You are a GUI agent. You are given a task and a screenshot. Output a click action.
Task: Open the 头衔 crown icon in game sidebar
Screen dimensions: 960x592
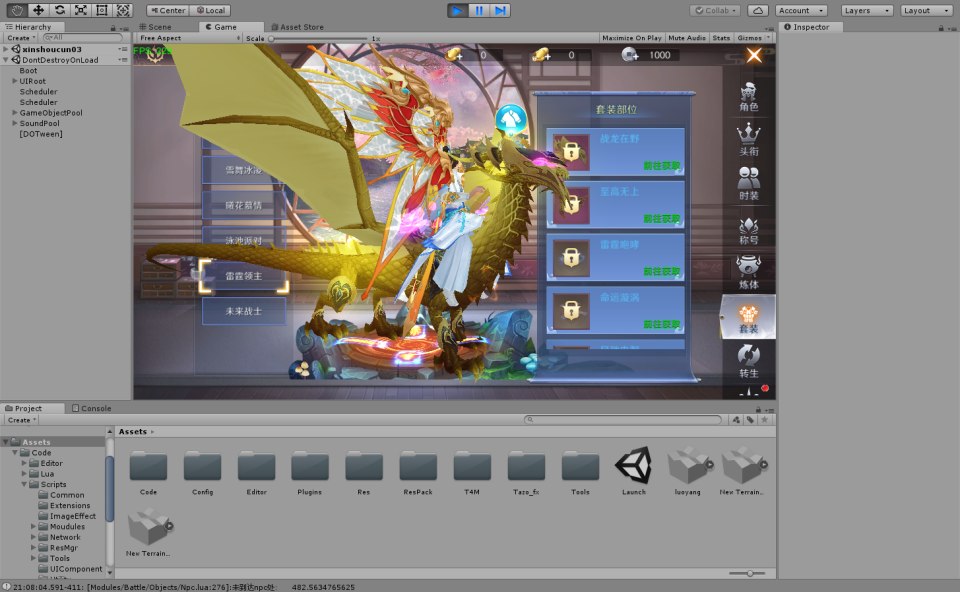tap(749, 140)
